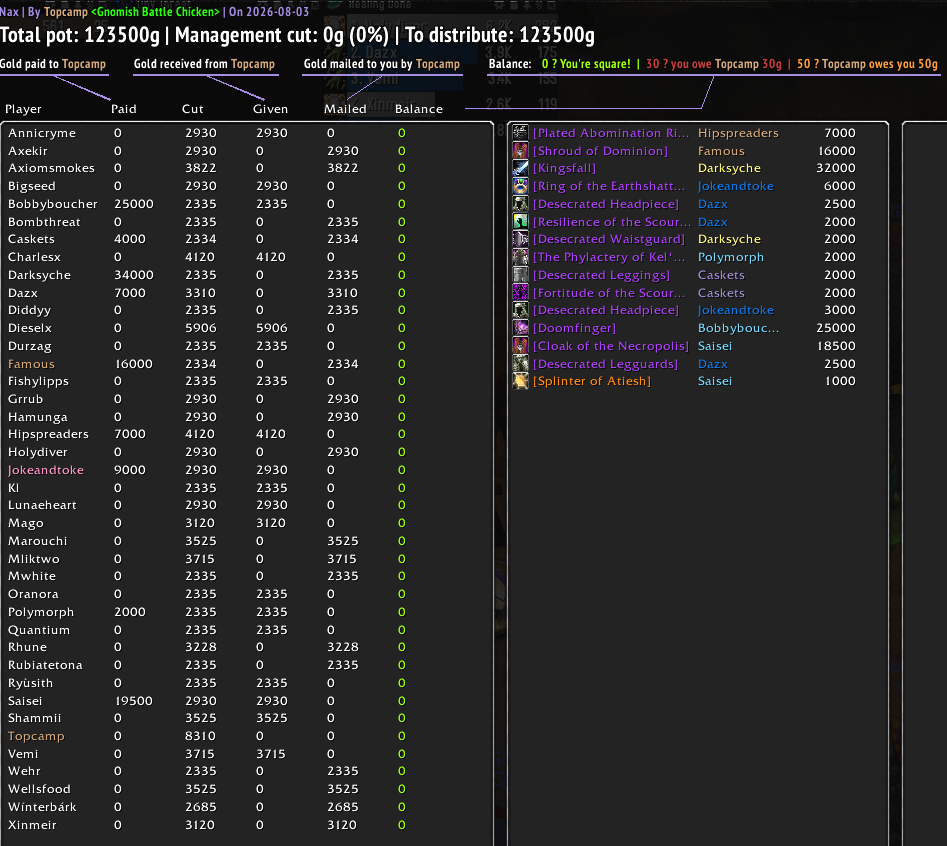Screen dimensions: 947x846
Task: Click the Doomfinger wand icon
Action: (x=520, y=328)
